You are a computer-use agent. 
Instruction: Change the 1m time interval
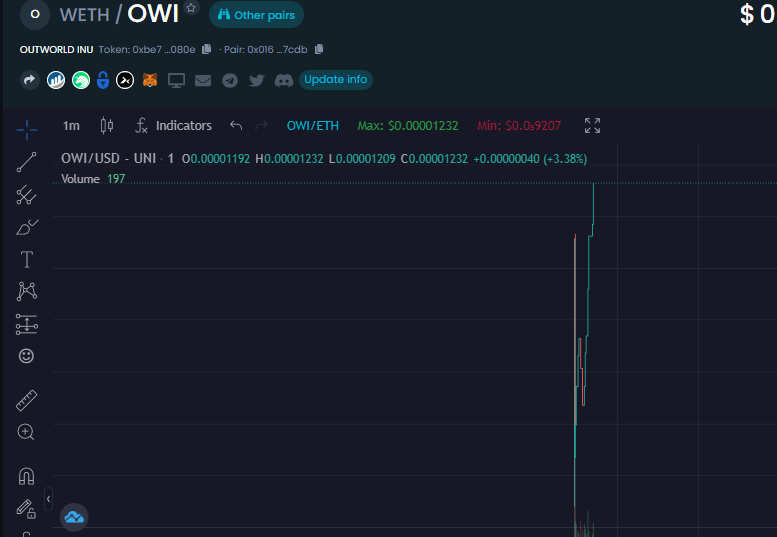point(71,126)
